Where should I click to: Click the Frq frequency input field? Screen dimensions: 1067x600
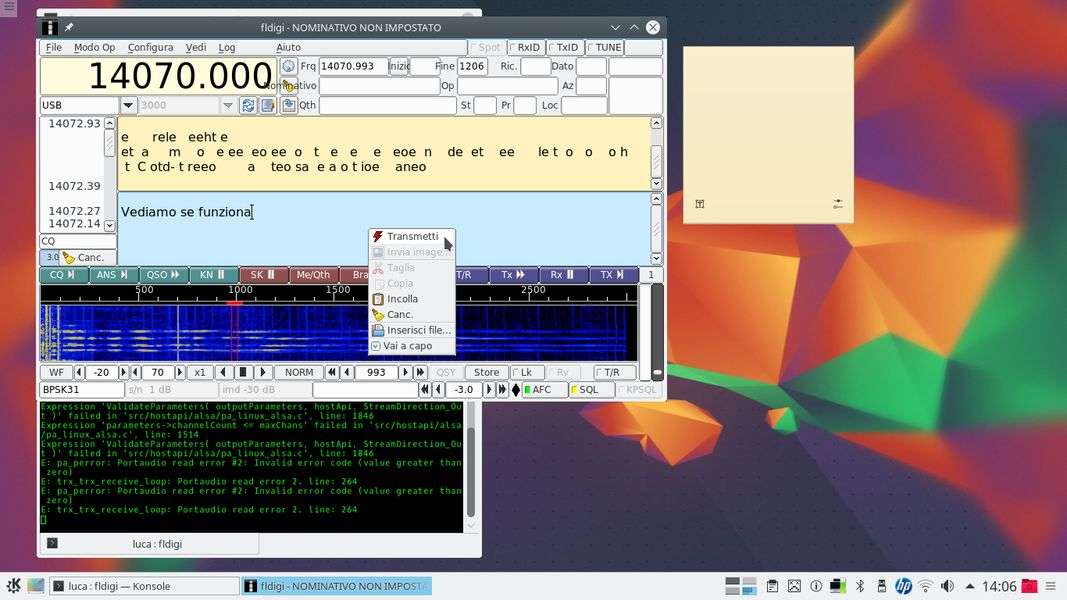click(352, 67)
